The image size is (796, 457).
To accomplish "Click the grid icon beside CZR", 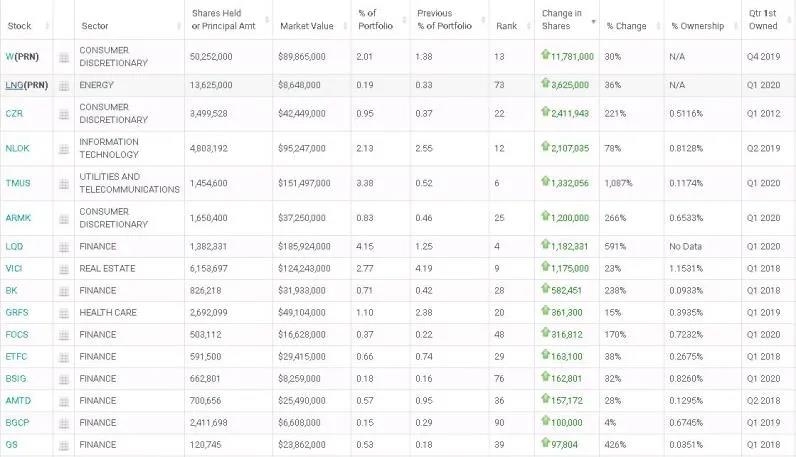I will [x=64, y=114].
